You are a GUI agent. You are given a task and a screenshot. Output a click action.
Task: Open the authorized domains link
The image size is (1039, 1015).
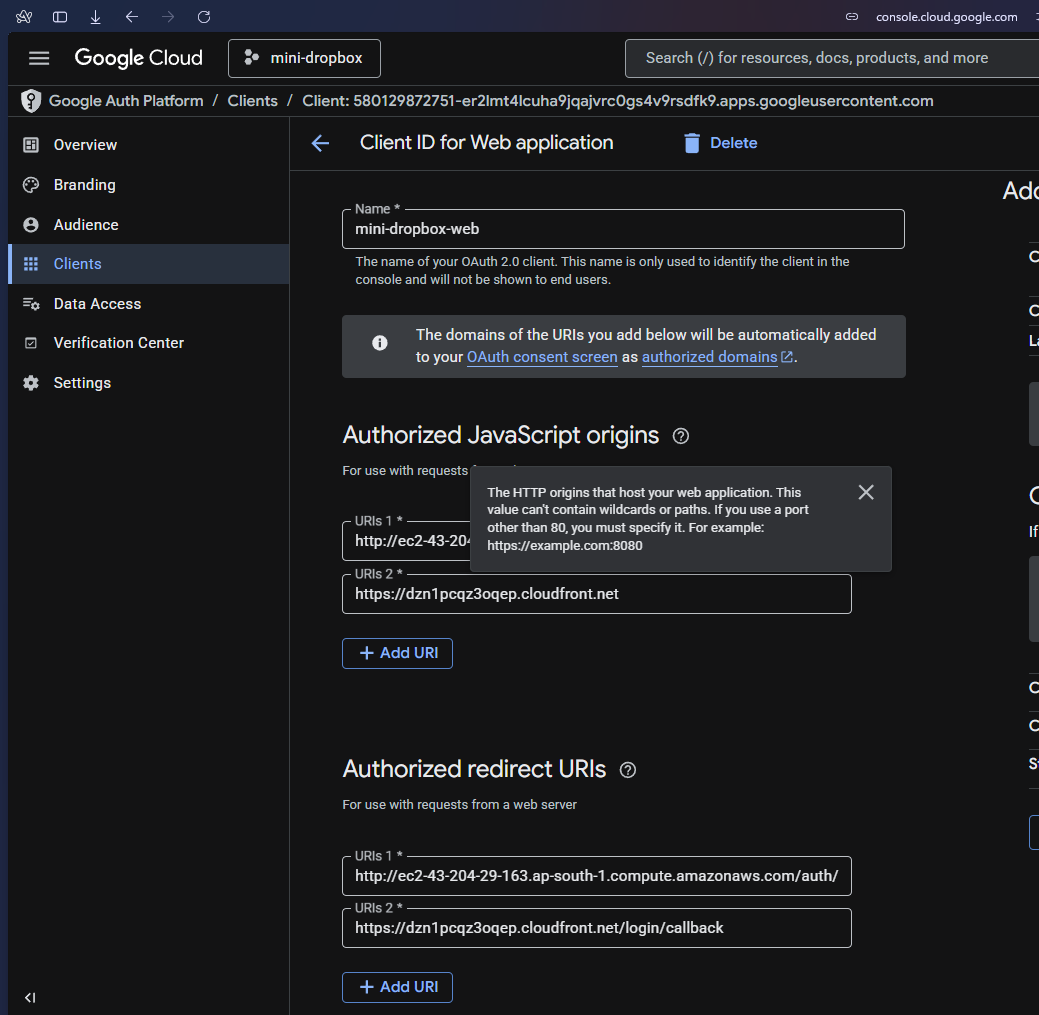pos(710,357)
